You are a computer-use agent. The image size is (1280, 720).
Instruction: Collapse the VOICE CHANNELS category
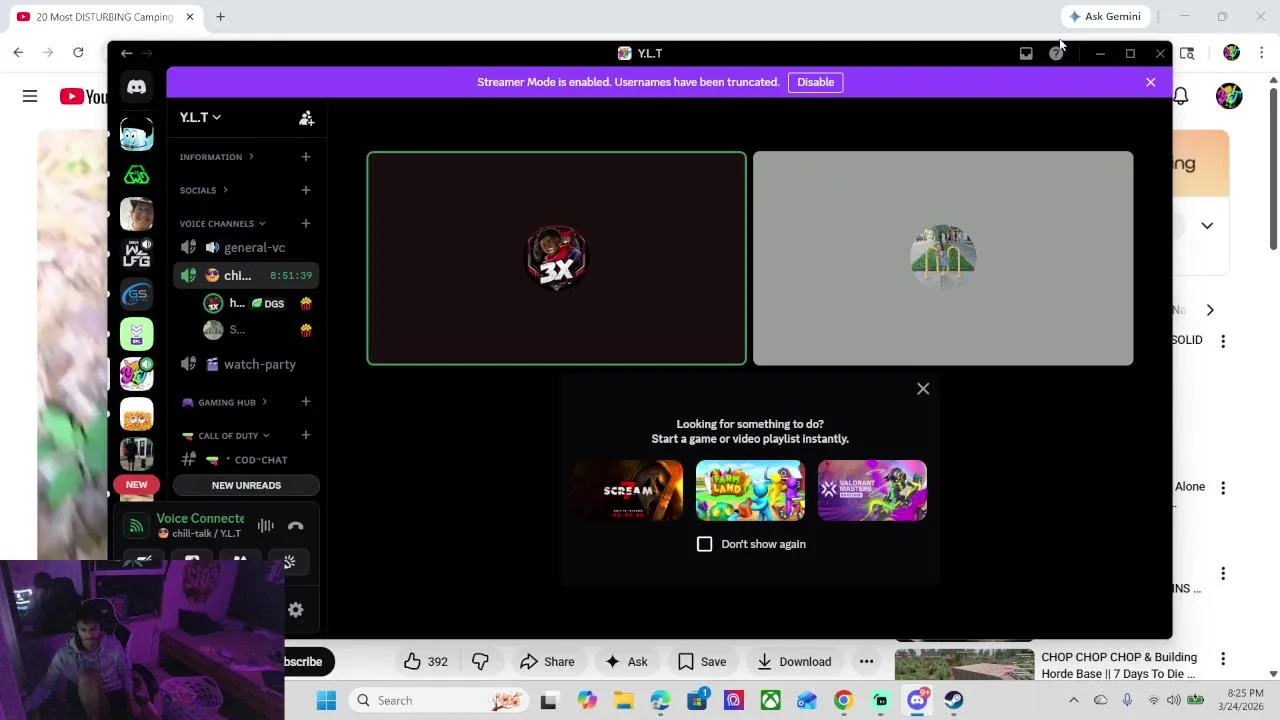coord(223,224)
